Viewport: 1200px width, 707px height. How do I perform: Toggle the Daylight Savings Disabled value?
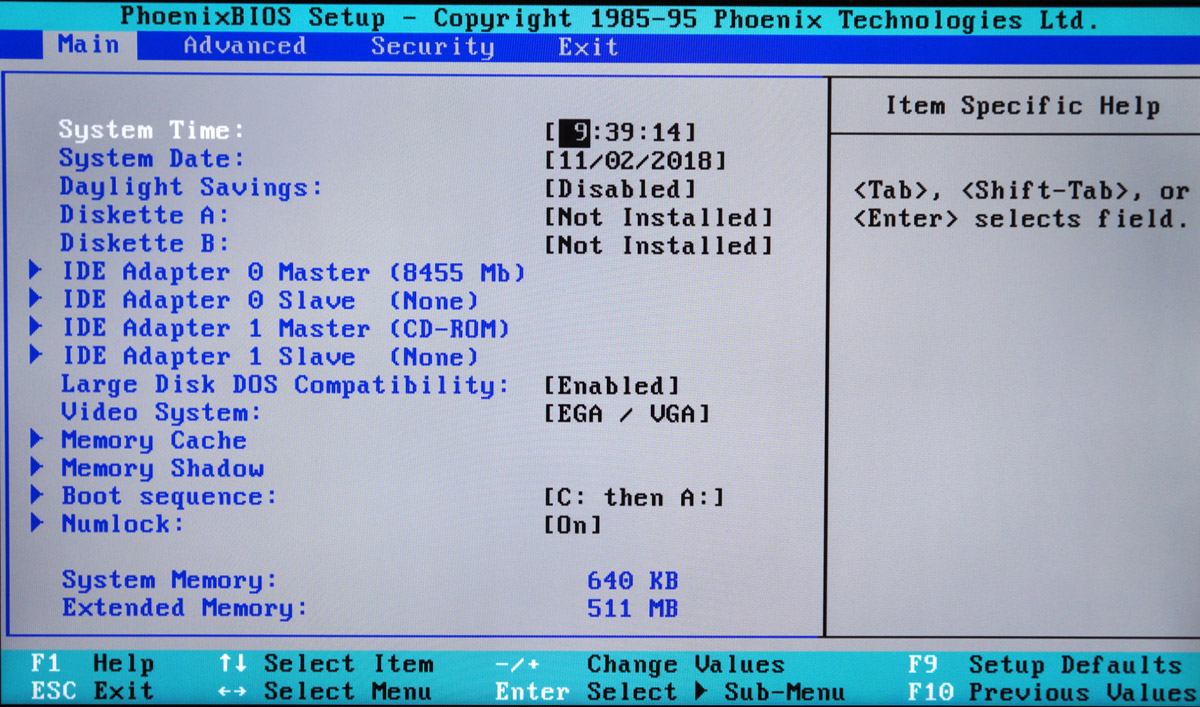pos(620,188)
